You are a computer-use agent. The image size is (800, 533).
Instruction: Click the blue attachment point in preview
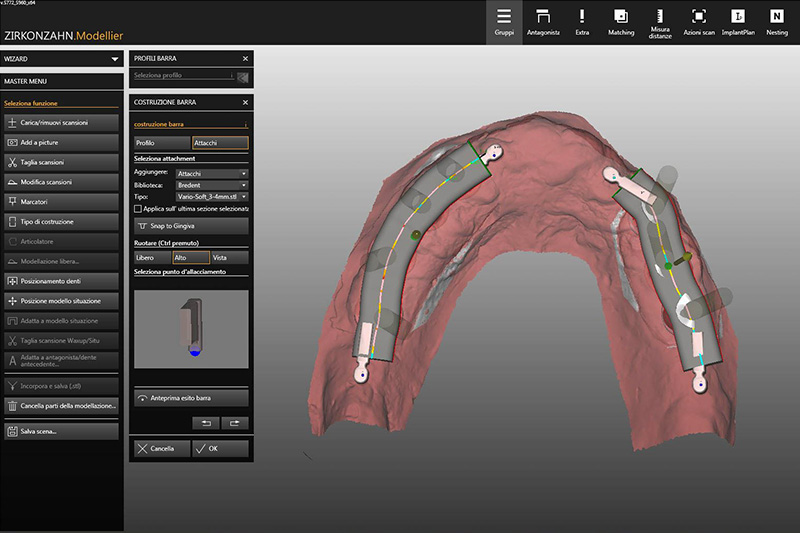(x=194, y=353)
